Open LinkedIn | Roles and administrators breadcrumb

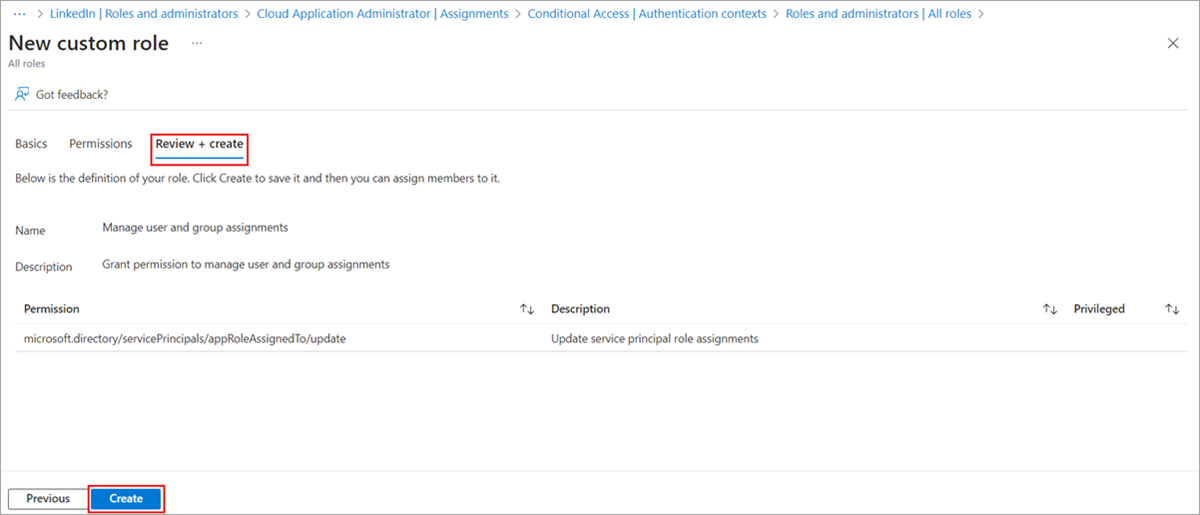pos(144,14)
